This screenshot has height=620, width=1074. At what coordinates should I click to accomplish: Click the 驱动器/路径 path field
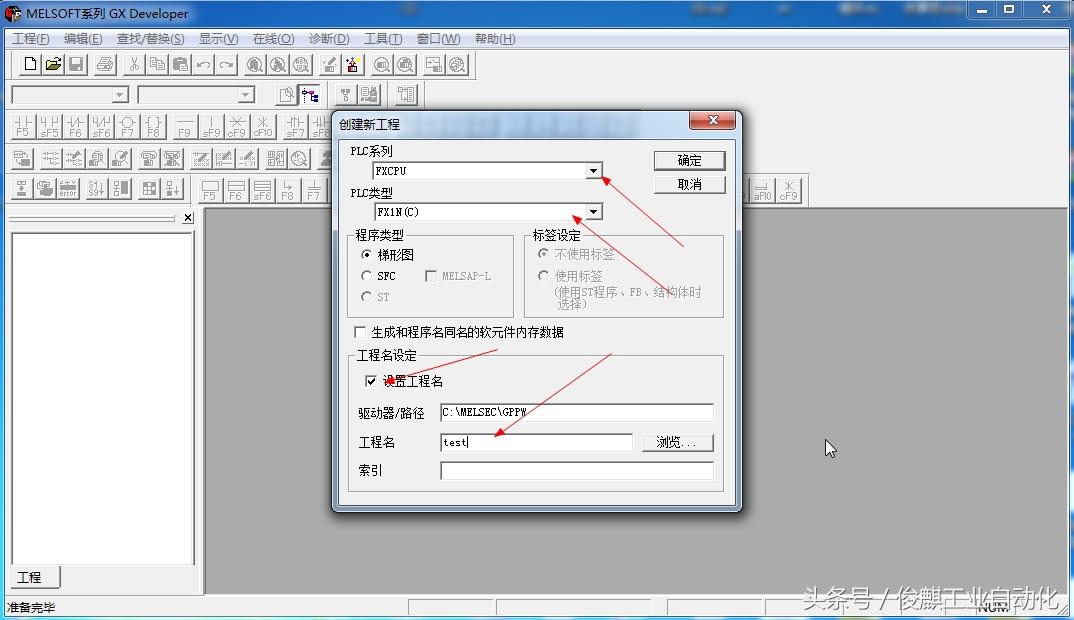pos(577,412)
